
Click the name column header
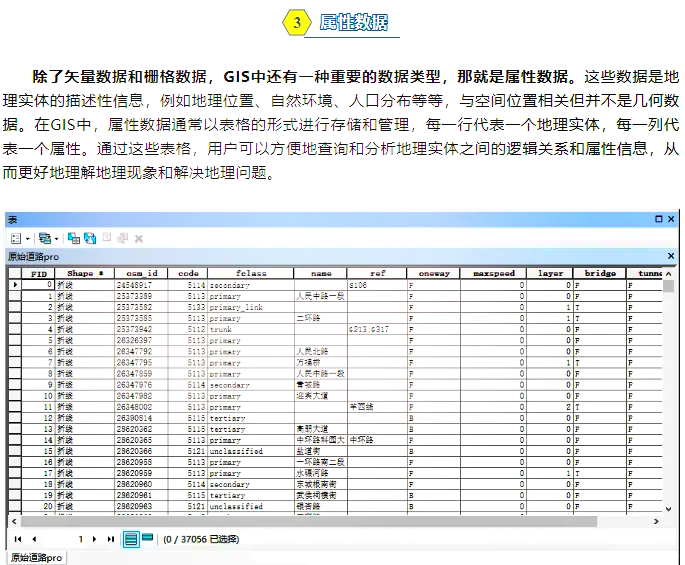(x=321, y=274)
